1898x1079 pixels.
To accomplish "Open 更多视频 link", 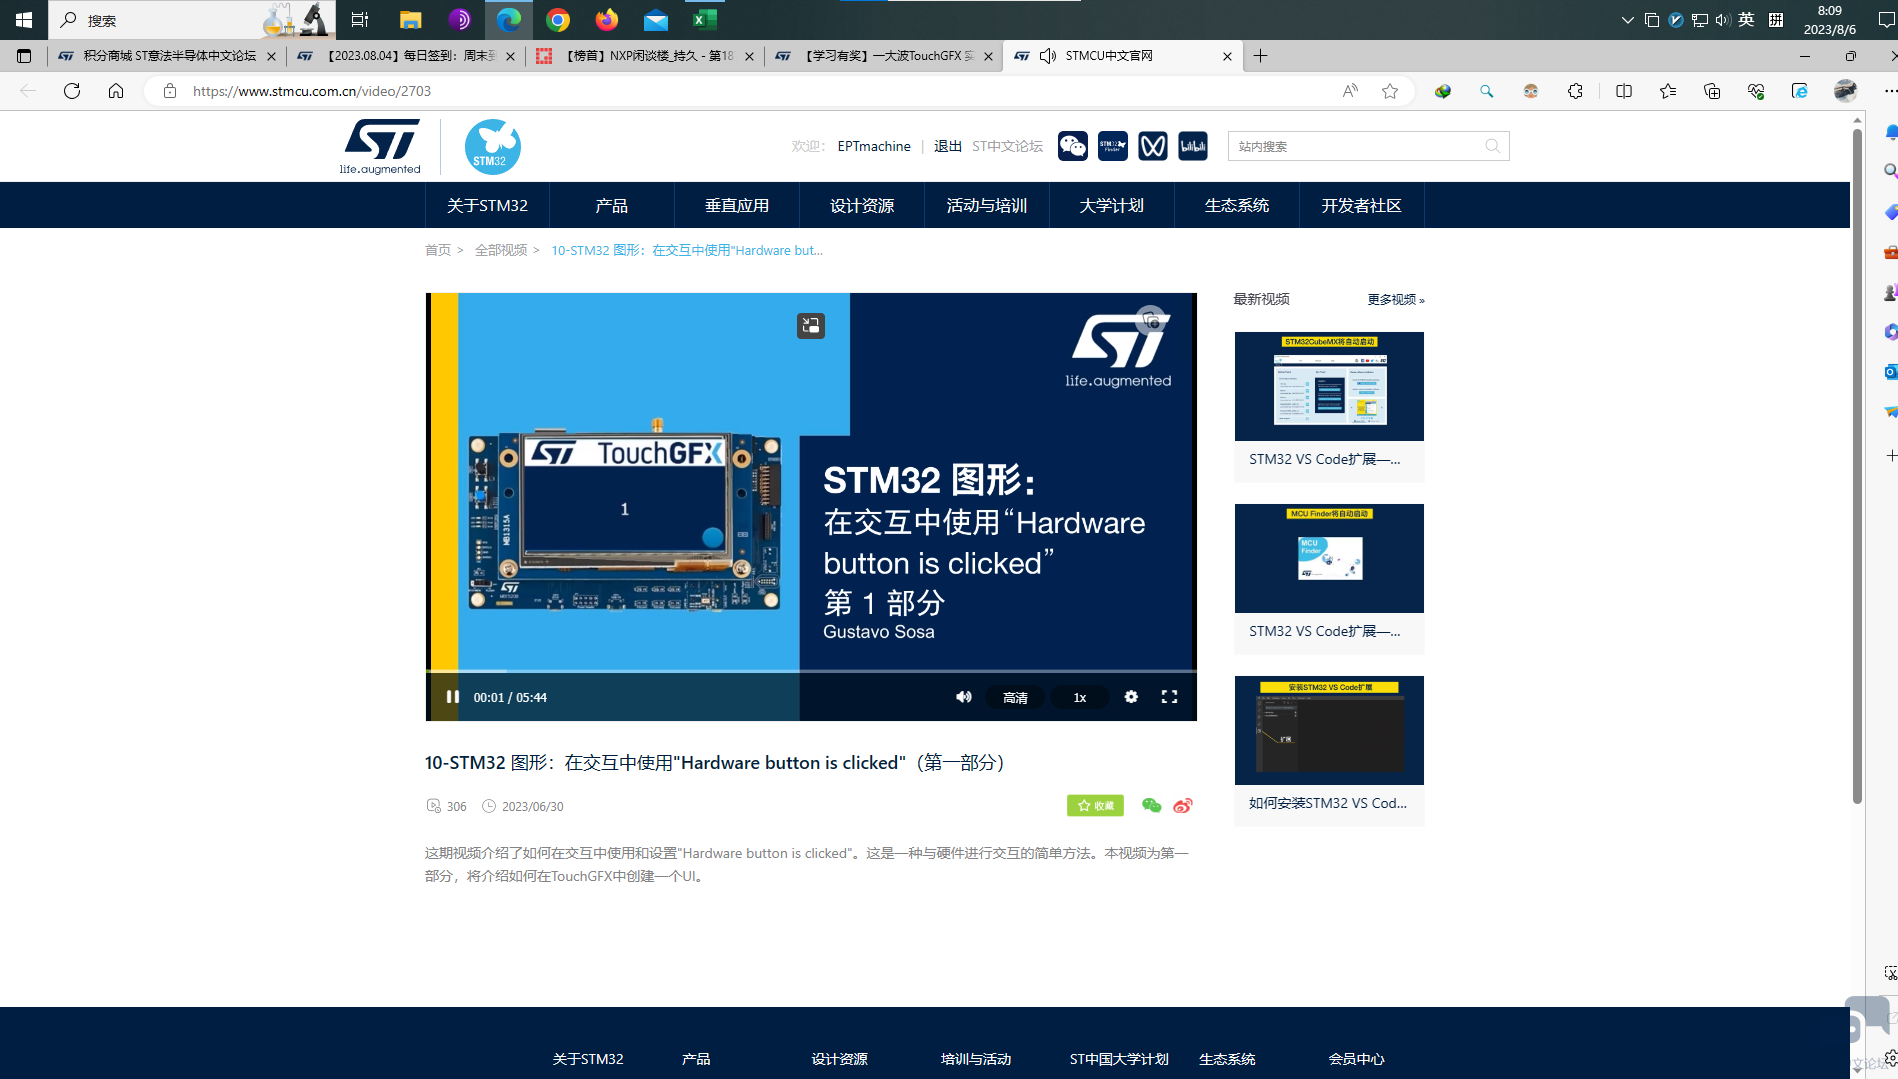I will coord(1396,299).
